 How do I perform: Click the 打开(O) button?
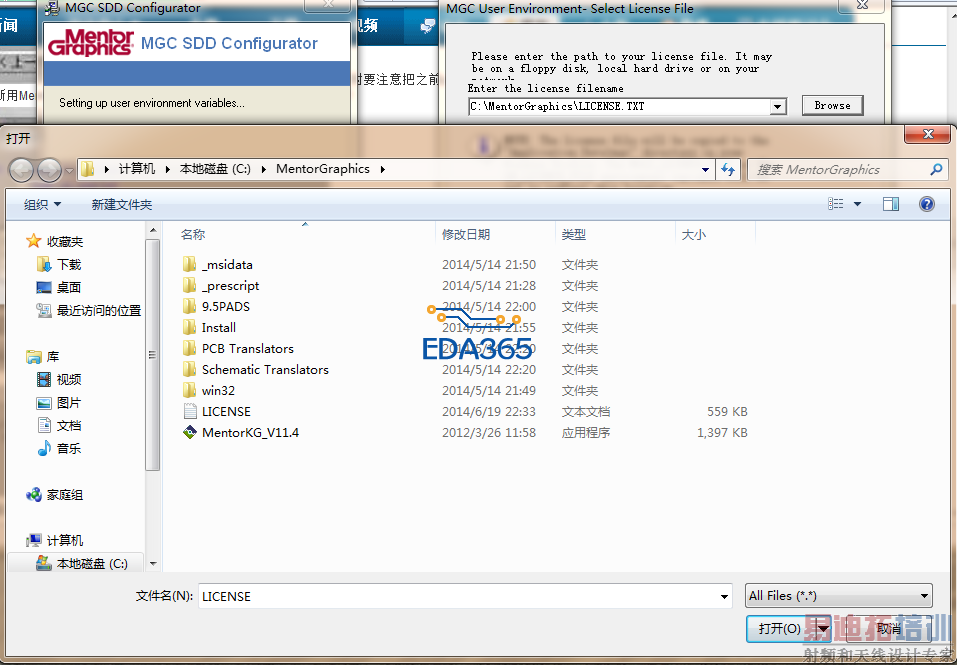pos(780,628)
